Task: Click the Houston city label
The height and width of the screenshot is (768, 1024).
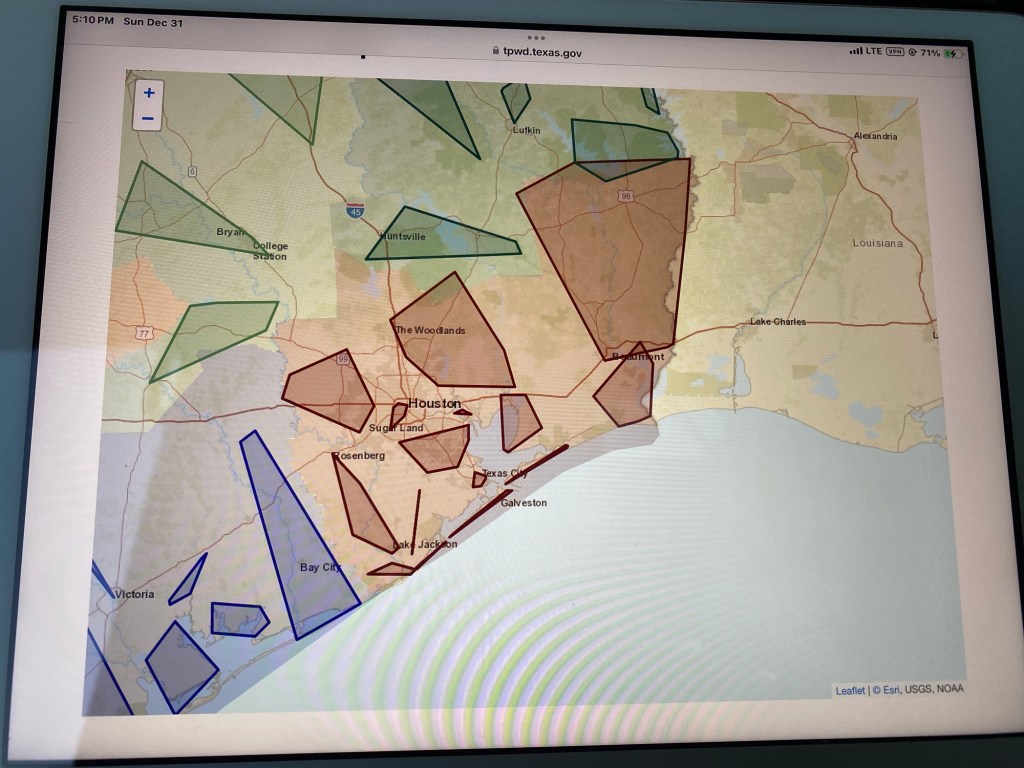Action: point(434,403)
